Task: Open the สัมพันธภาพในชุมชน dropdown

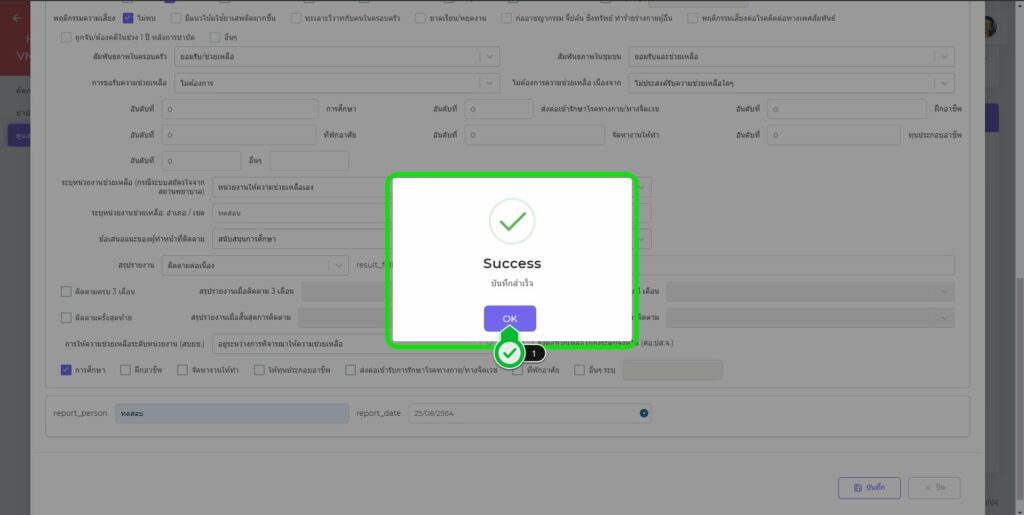Action: (x=944, y=57)
